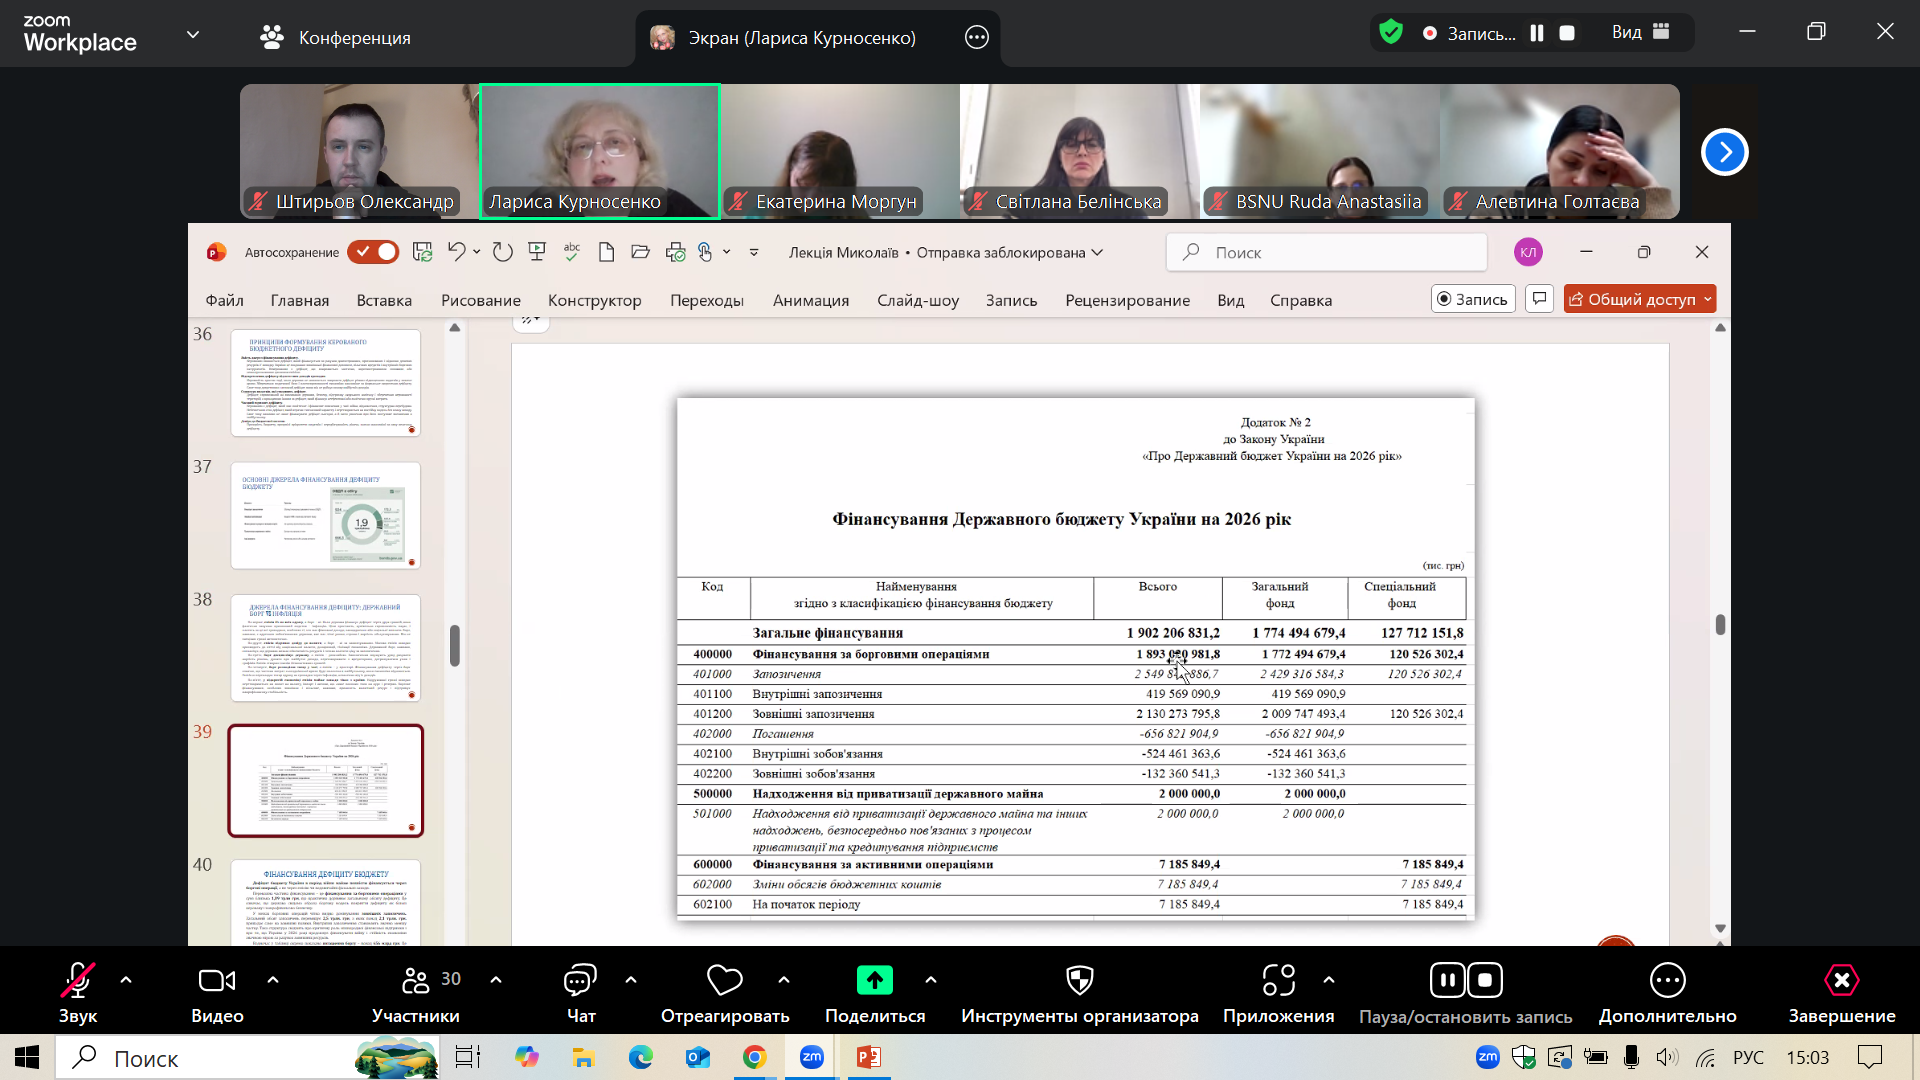Open the Участники participants list
This screenshot has width=1920, height=1080.
point(415,981)
